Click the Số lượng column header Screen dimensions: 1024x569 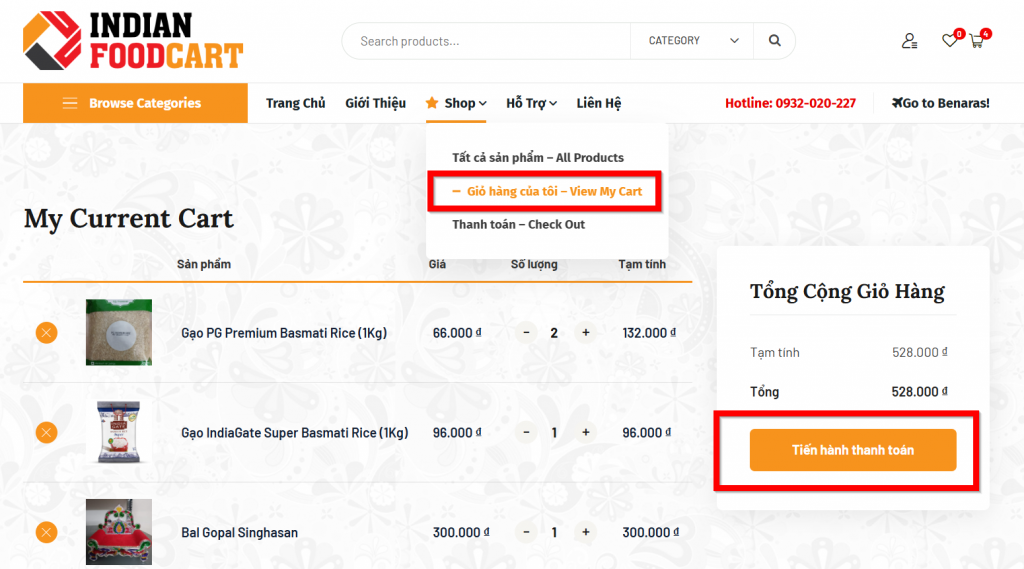(534, 264)
